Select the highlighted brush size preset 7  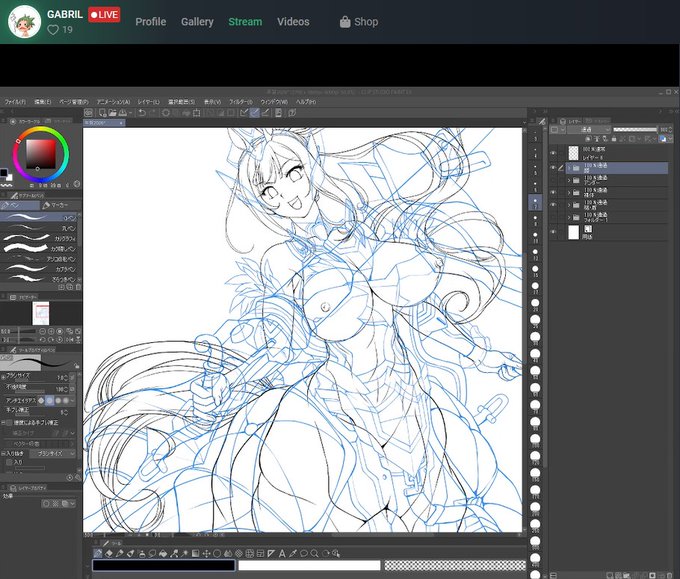pyautogui.click(x=535, y=203)
